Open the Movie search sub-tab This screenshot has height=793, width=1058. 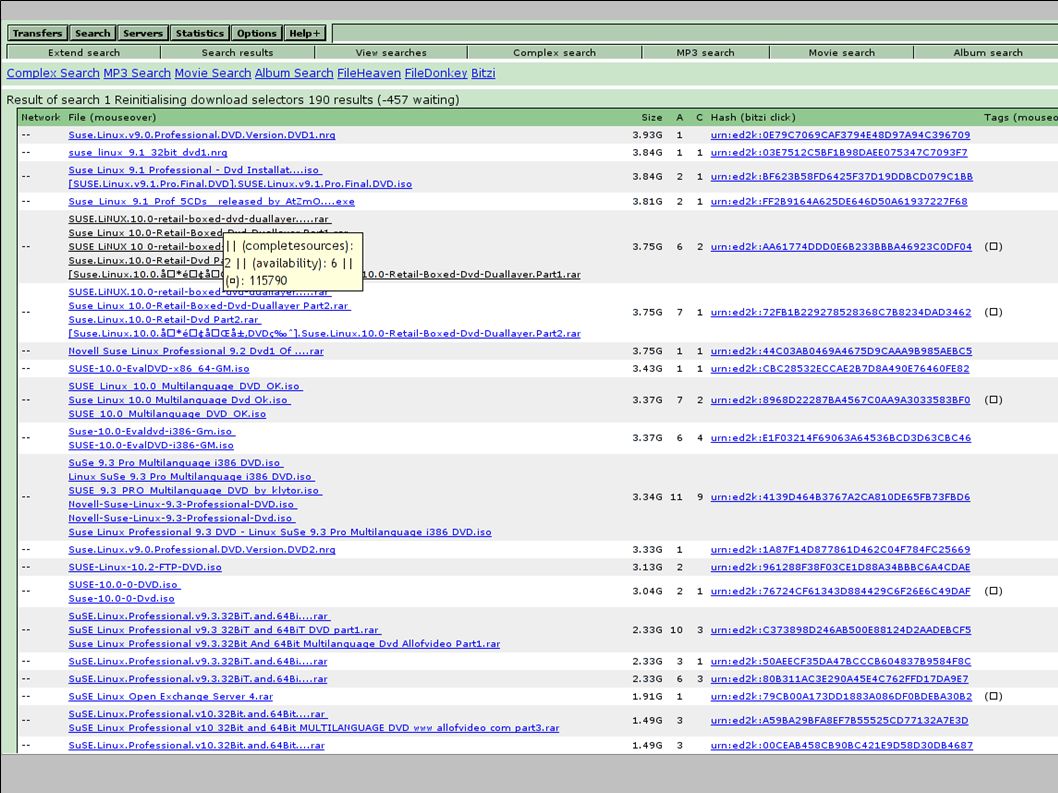(x=841, y=53)
